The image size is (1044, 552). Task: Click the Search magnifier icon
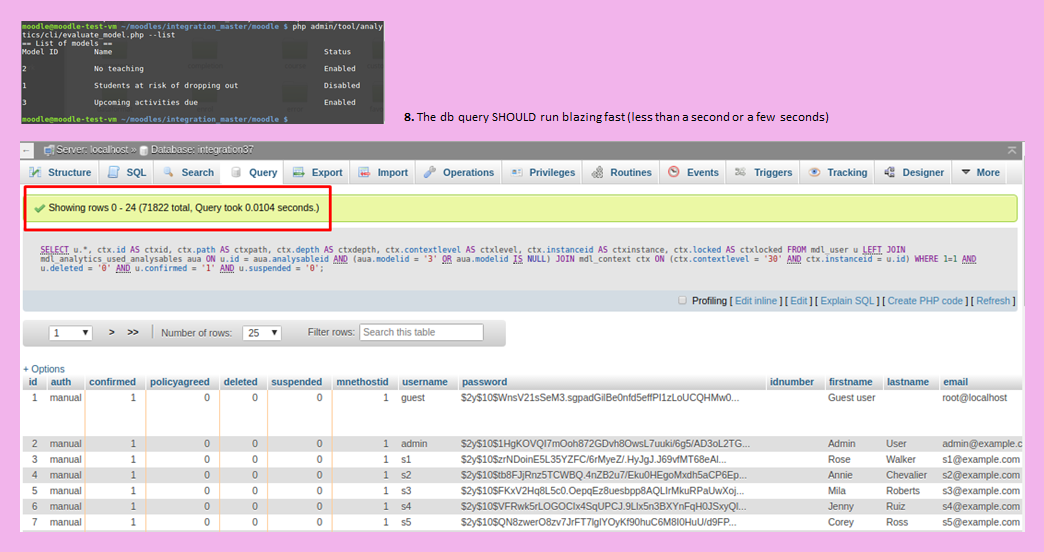tap(168, 172)
